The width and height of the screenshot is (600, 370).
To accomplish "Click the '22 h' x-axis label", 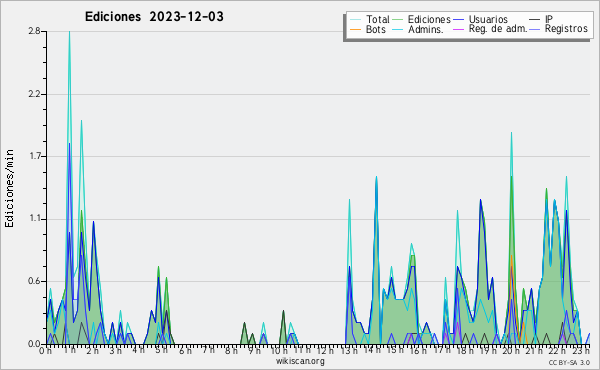I will click(558, 351).
